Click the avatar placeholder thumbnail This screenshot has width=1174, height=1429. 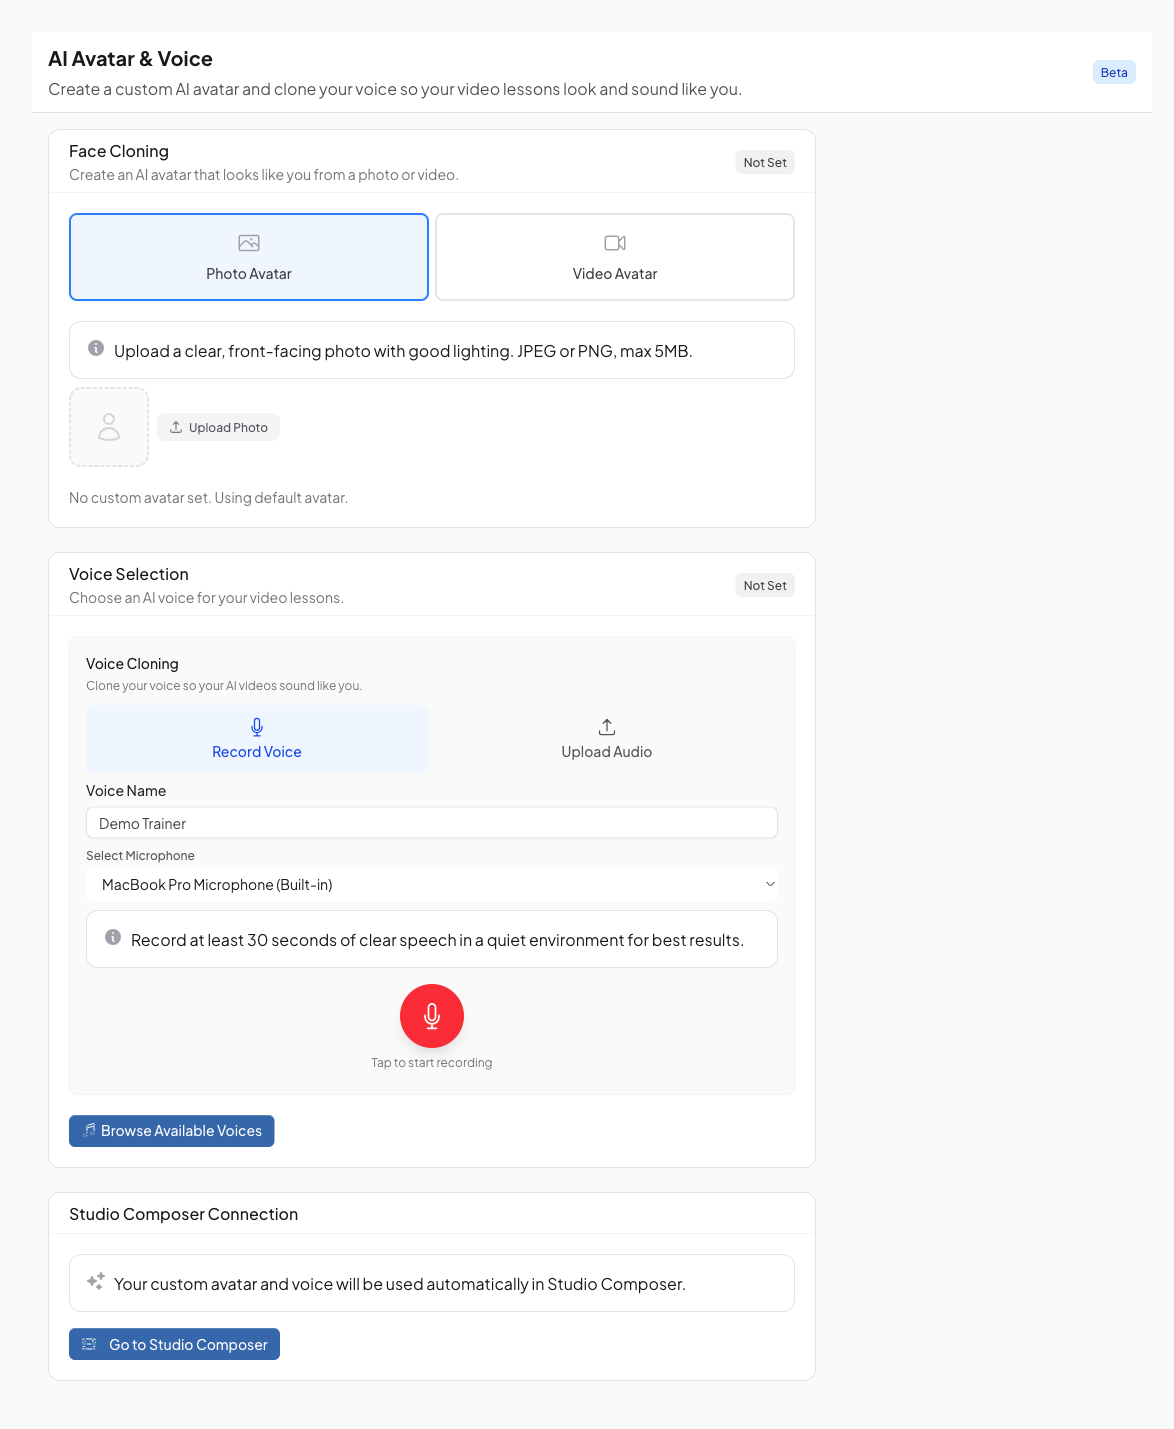[x=109, y=427]
